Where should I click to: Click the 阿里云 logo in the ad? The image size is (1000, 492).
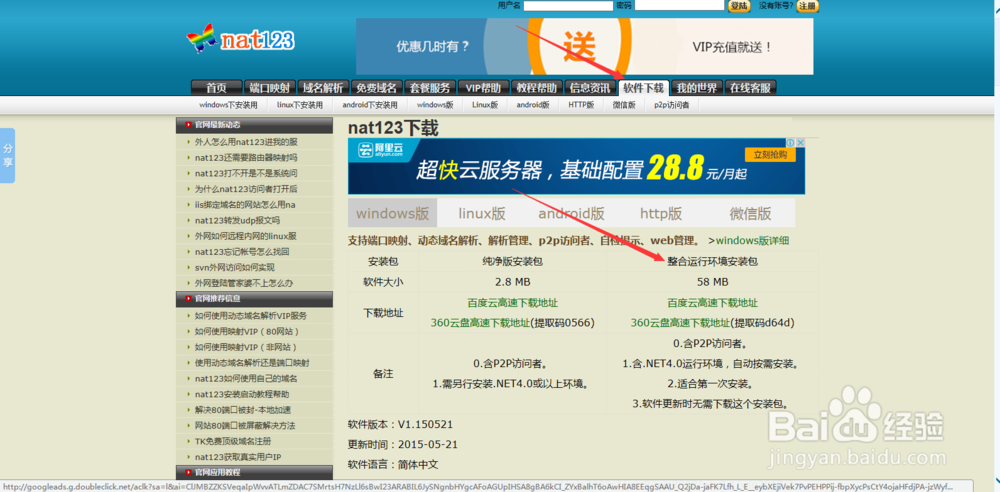click(x=381, y=151)
